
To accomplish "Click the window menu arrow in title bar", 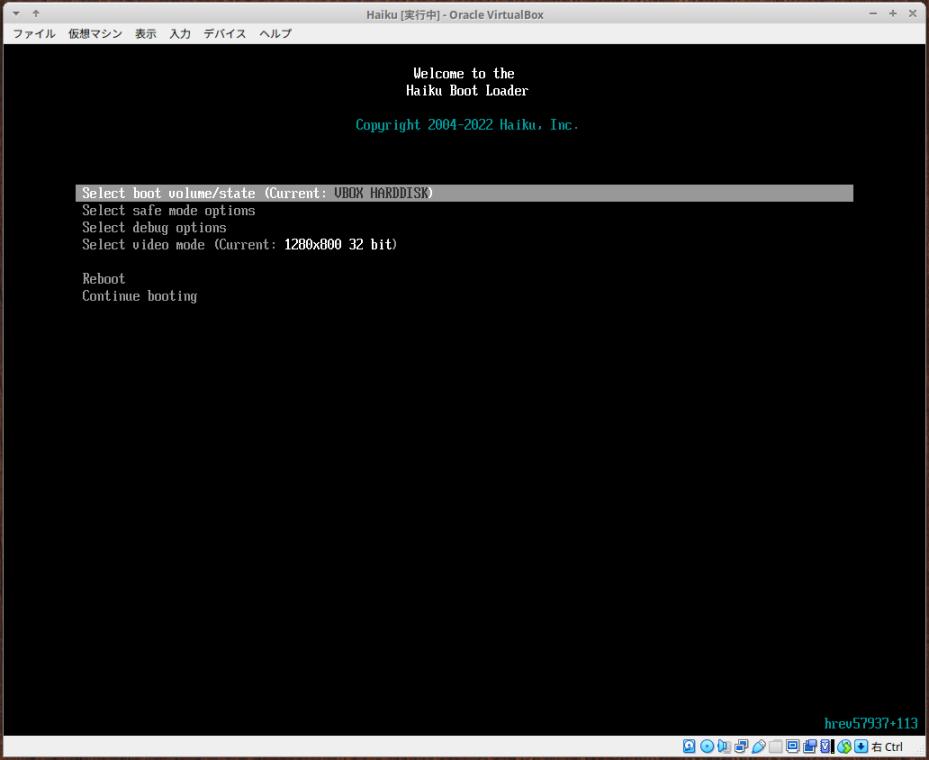I will pyautogui.click(x=17, y=13).
